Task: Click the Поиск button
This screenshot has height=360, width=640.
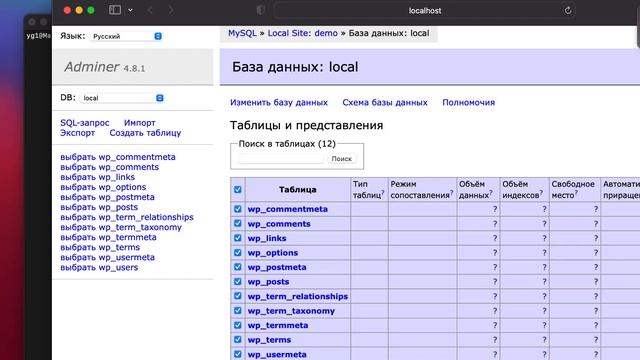Action: click(341, 159)
